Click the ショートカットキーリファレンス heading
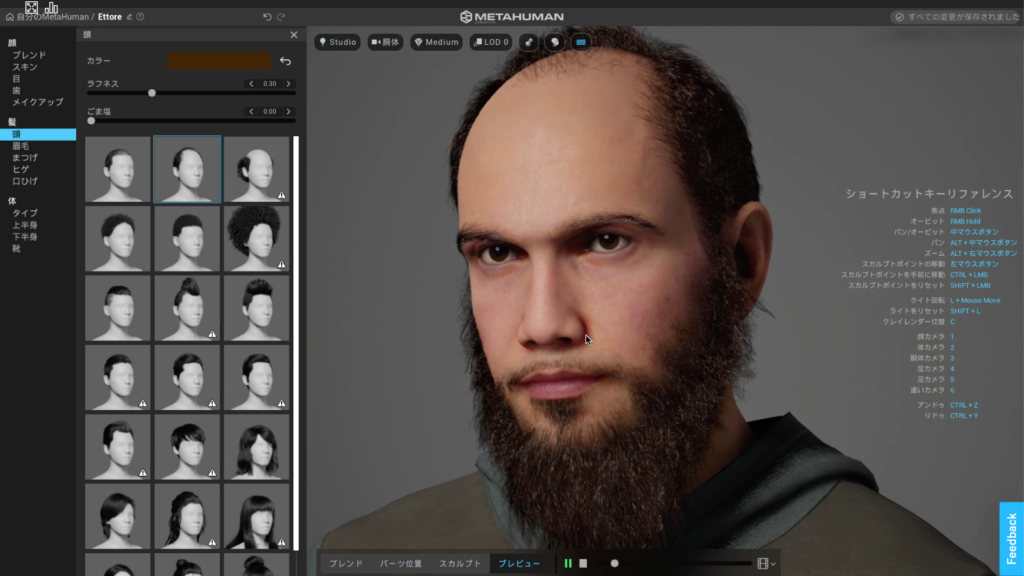 (x=929, y=193)
